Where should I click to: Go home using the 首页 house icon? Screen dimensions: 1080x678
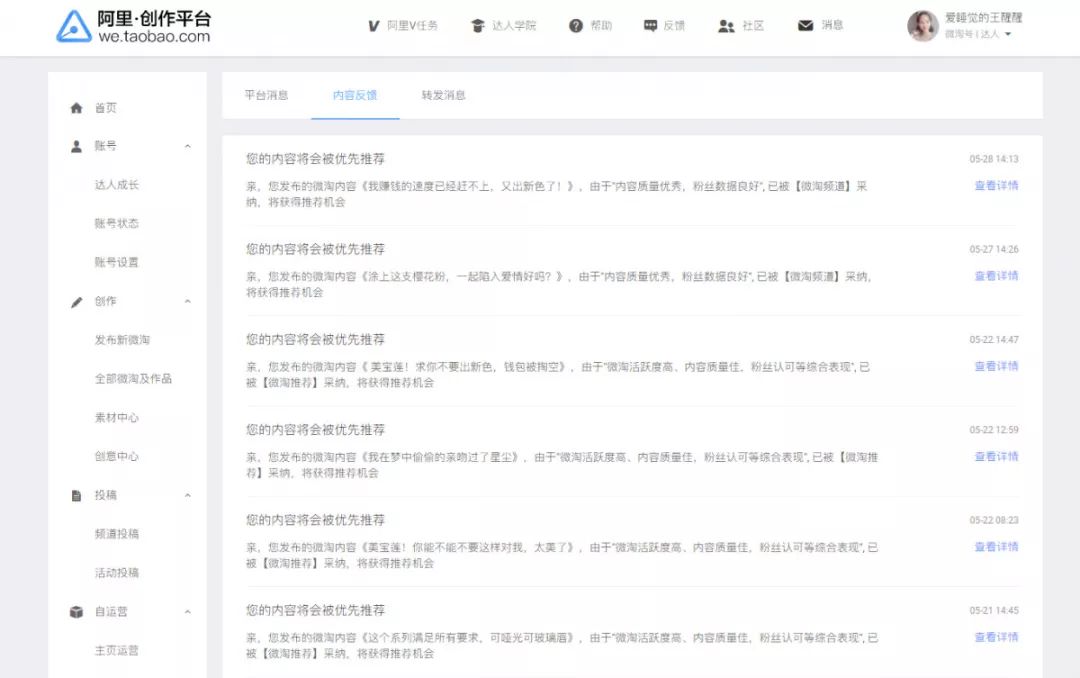[x=76, y=108]
